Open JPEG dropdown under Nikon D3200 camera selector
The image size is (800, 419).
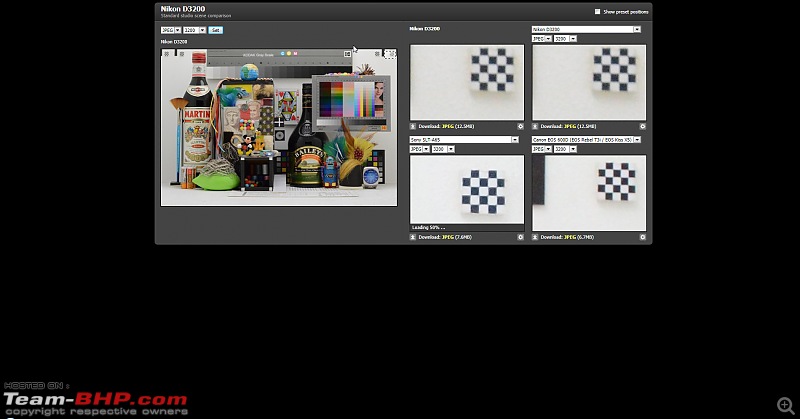coord(542,38)
